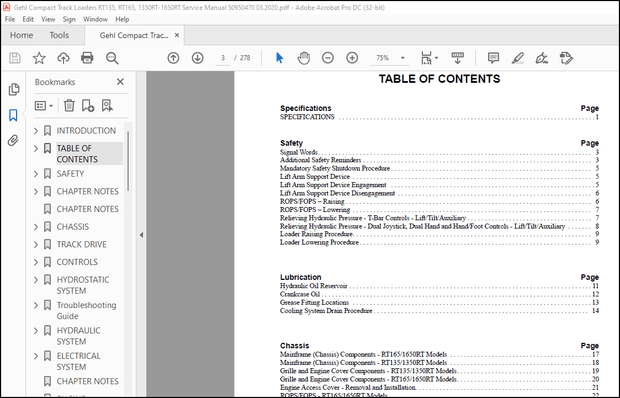Open the Window menu
This screenshot has height=398, width=620.
point(95,19)
